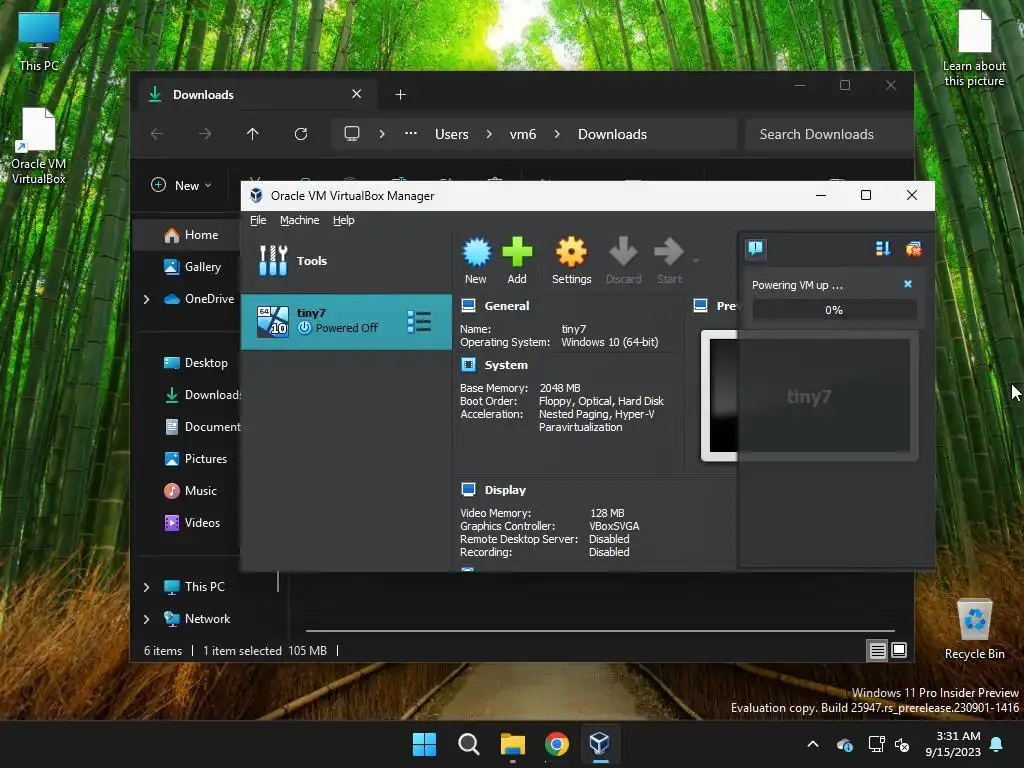Open the tiny7 machine tools list icon

point(419,321)
